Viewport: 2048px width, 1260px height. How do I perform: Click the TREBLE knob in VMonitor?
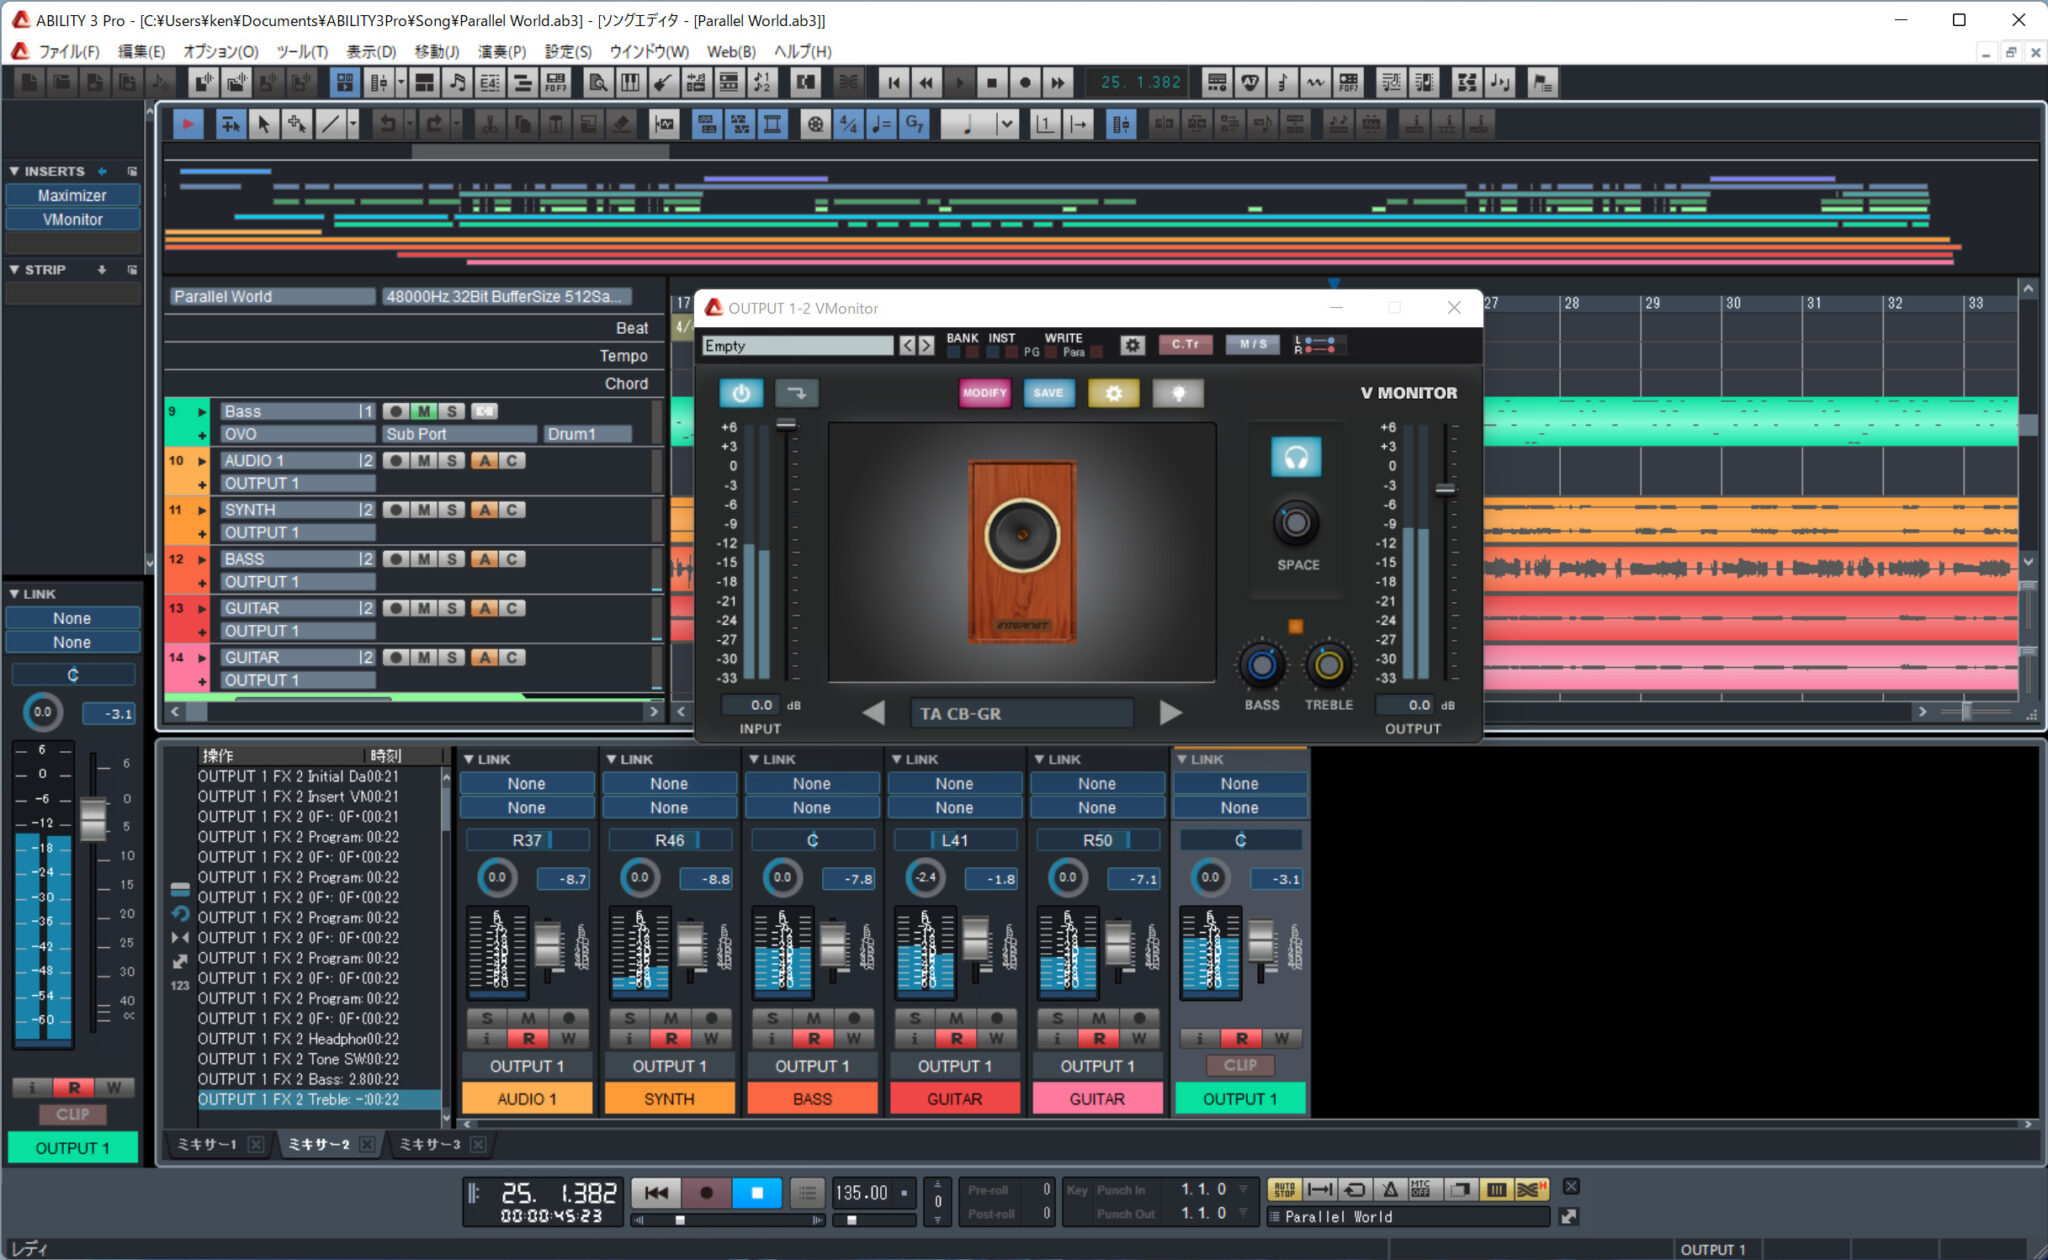pos(1328,665)
